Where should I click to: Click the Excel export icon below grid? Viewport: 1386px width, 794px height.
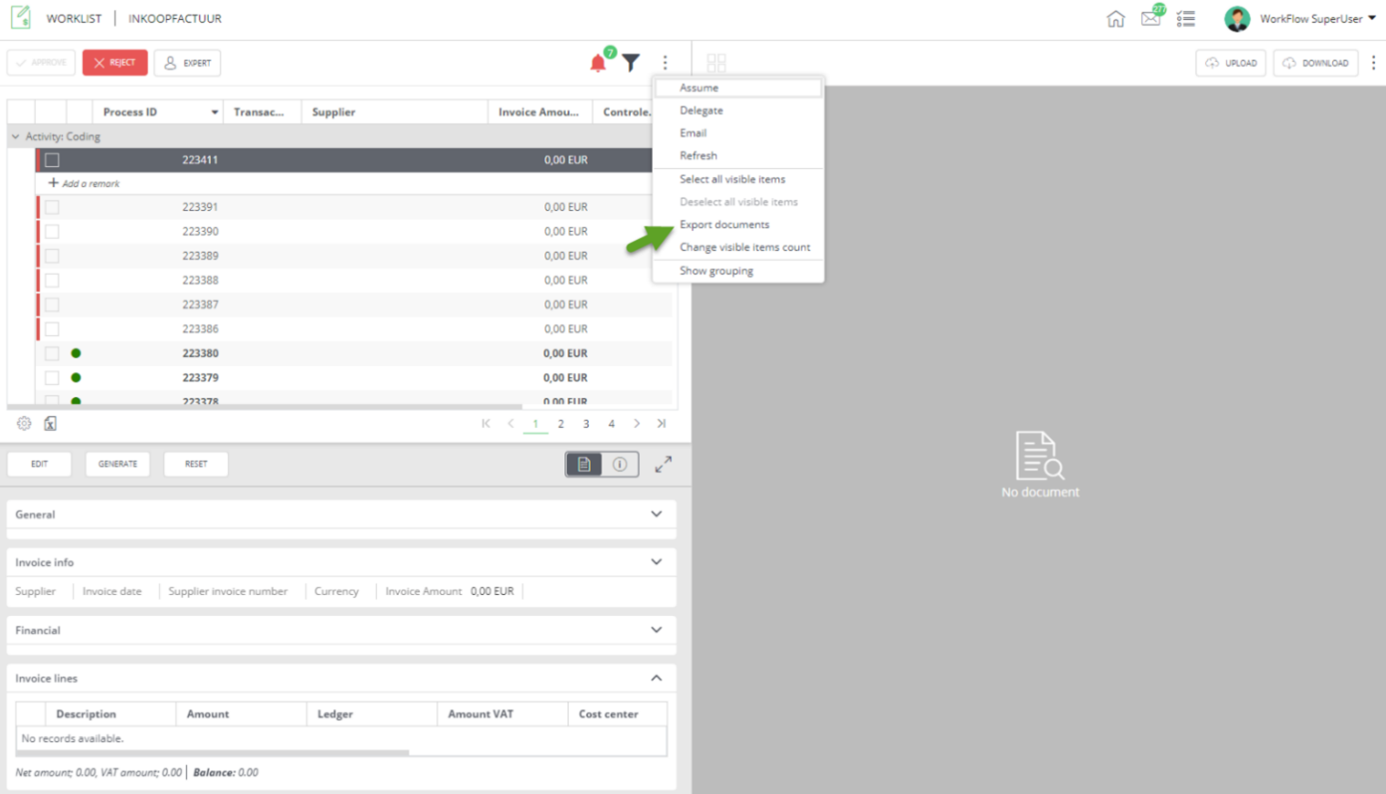[x=50, y=424]
